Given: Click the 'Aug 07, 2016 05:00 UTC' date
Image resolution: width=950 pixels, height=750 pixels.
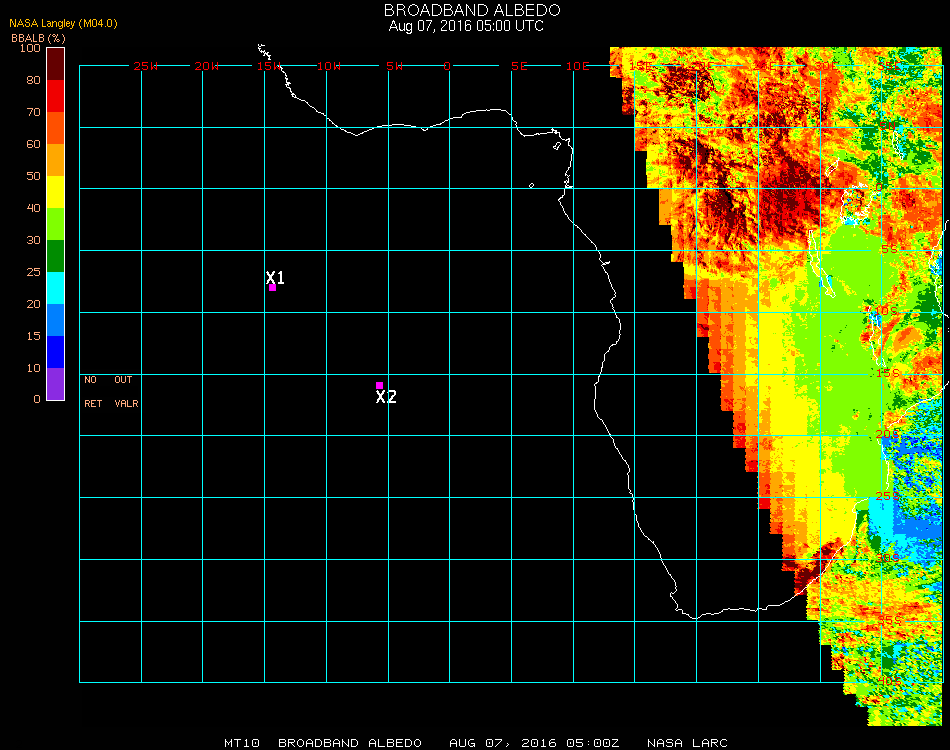Looking at the screenshot, I should click(466, 26).
